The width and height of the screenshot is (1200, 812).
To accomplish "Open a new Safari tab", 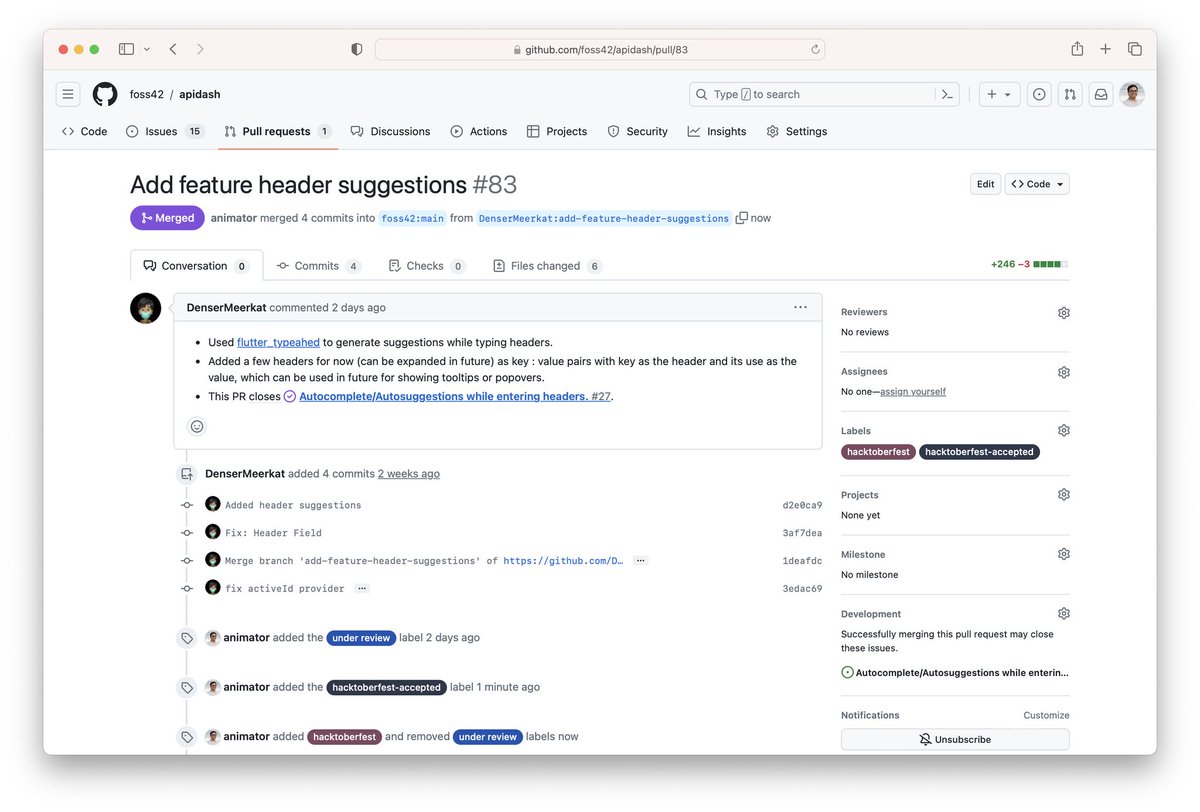I will pos(1105,49).
